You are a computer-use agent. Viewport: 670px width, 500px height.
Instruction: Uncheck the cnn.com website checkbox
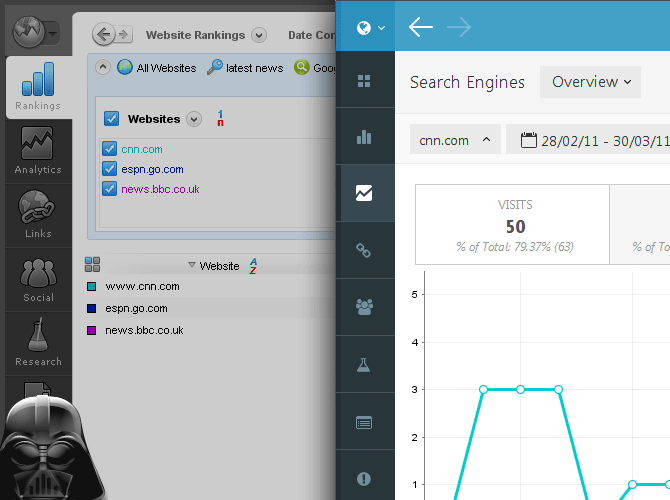tap(110, 149)
